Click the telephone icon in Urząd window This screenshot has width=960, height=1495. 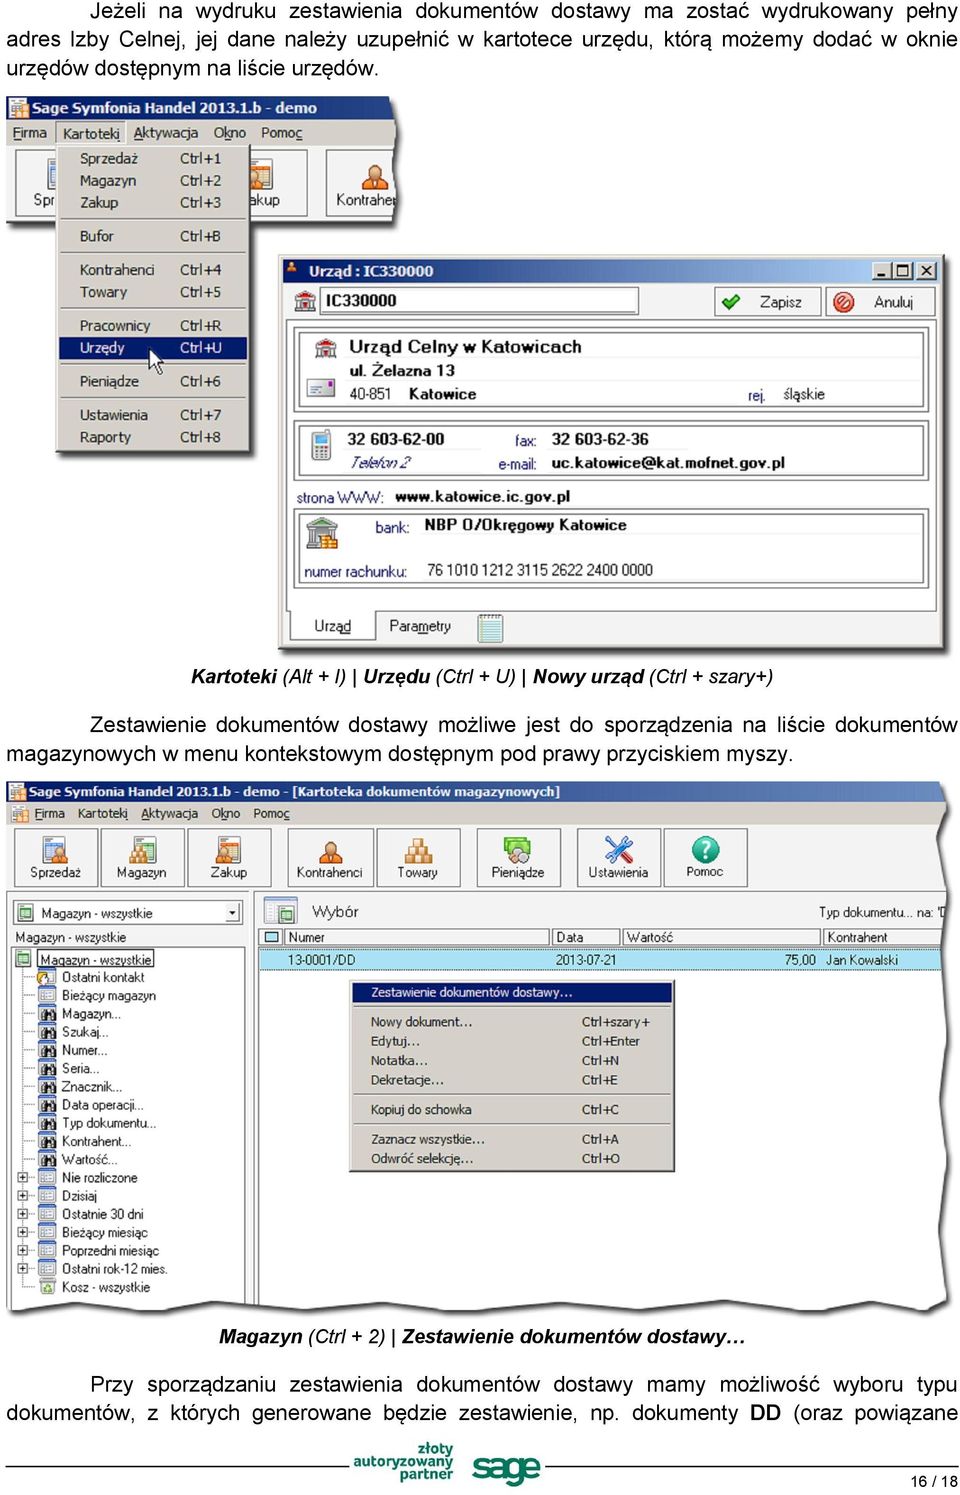[321, 446]
